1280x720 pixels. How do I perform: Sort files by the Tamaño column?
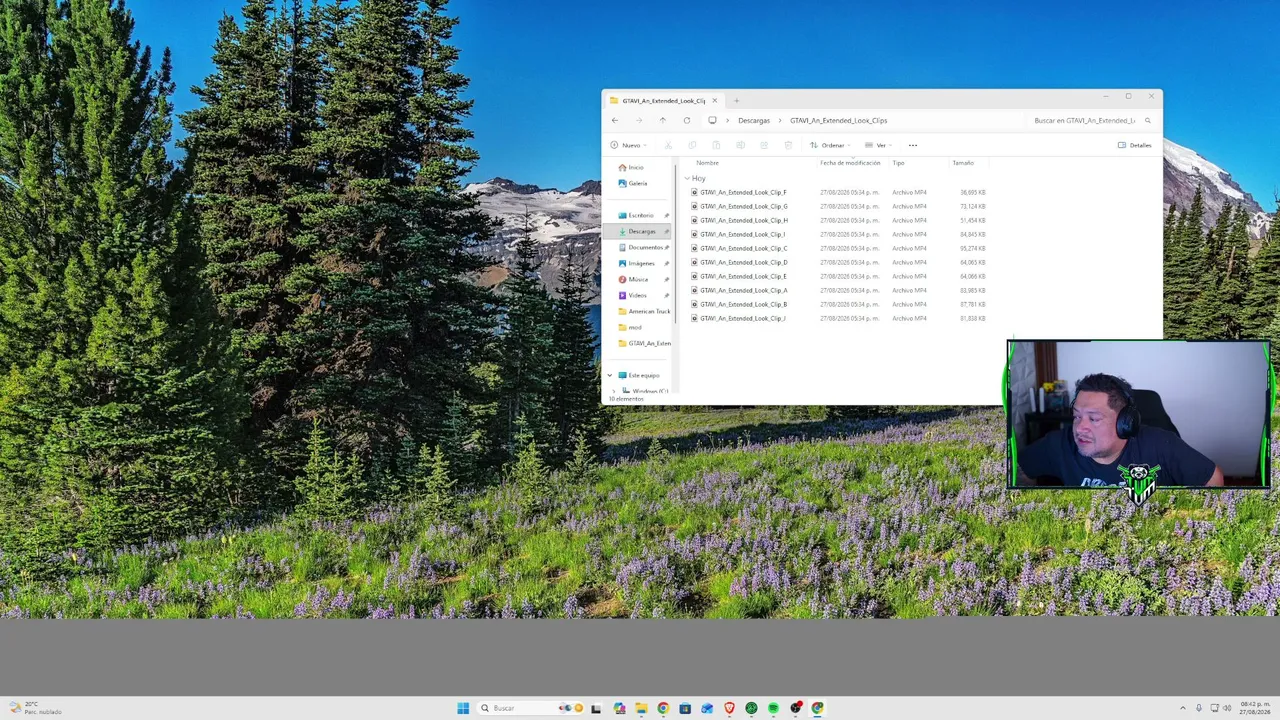[962, 163]
